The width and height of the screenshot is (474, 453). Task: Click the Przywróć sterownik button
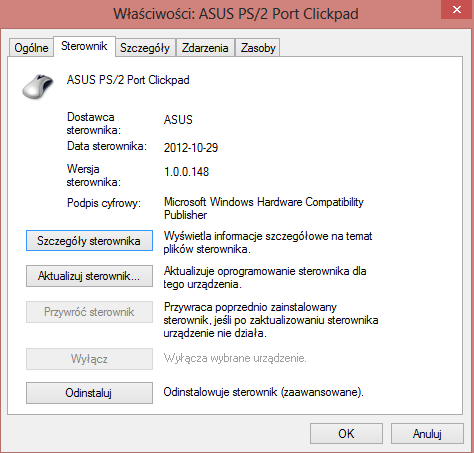(89, 312)
